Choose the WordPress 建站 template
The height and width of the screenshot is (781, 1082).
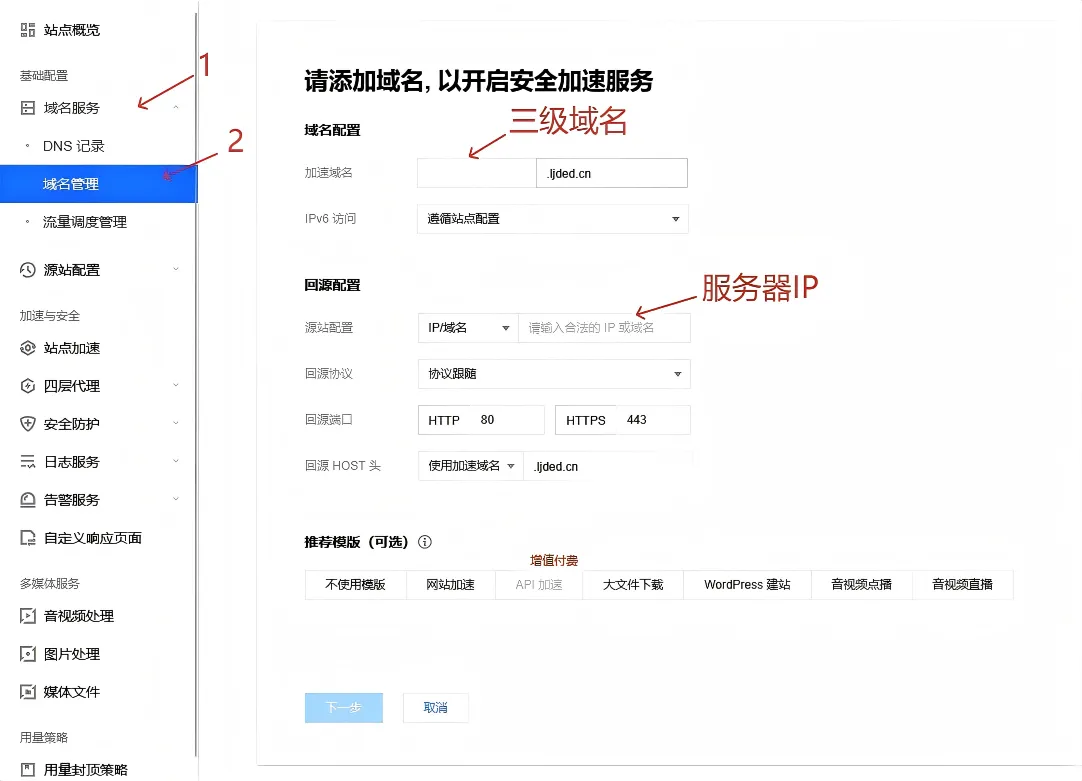tap(747, 585)
